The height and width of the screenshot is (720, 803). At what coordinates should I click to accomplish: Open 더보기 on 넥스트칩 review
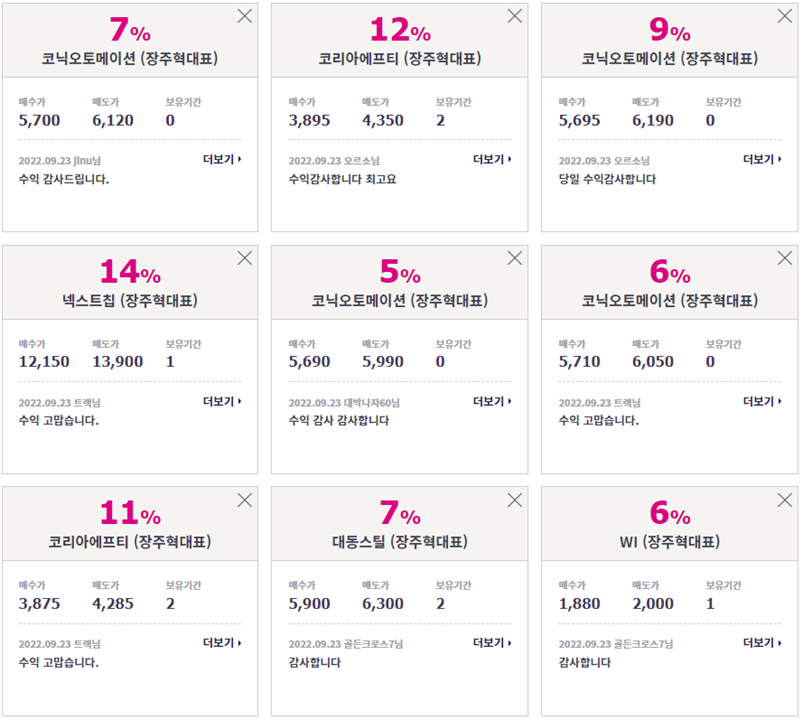(222, 401)
